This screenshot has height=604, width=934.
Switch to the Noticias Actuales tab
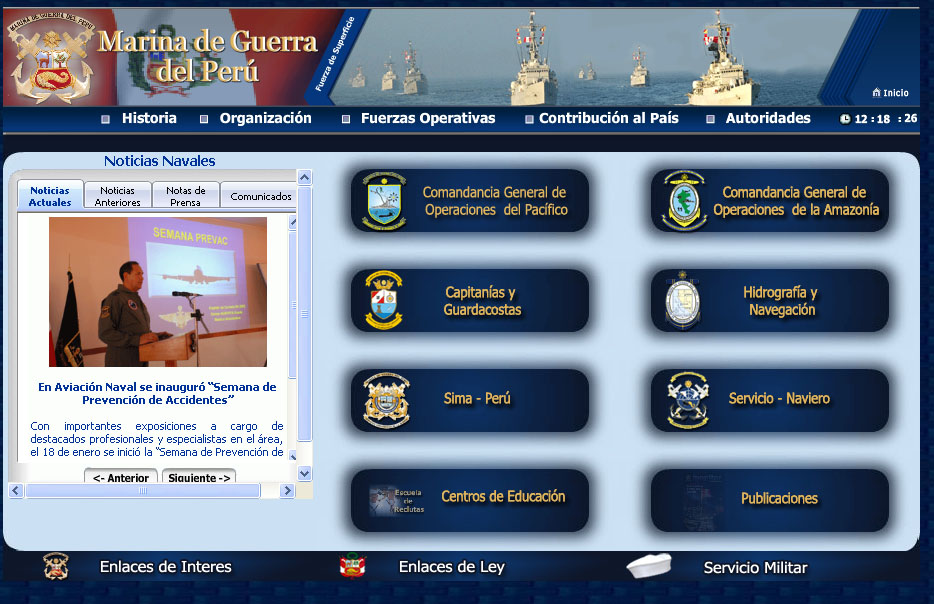(x=50, y=195)
